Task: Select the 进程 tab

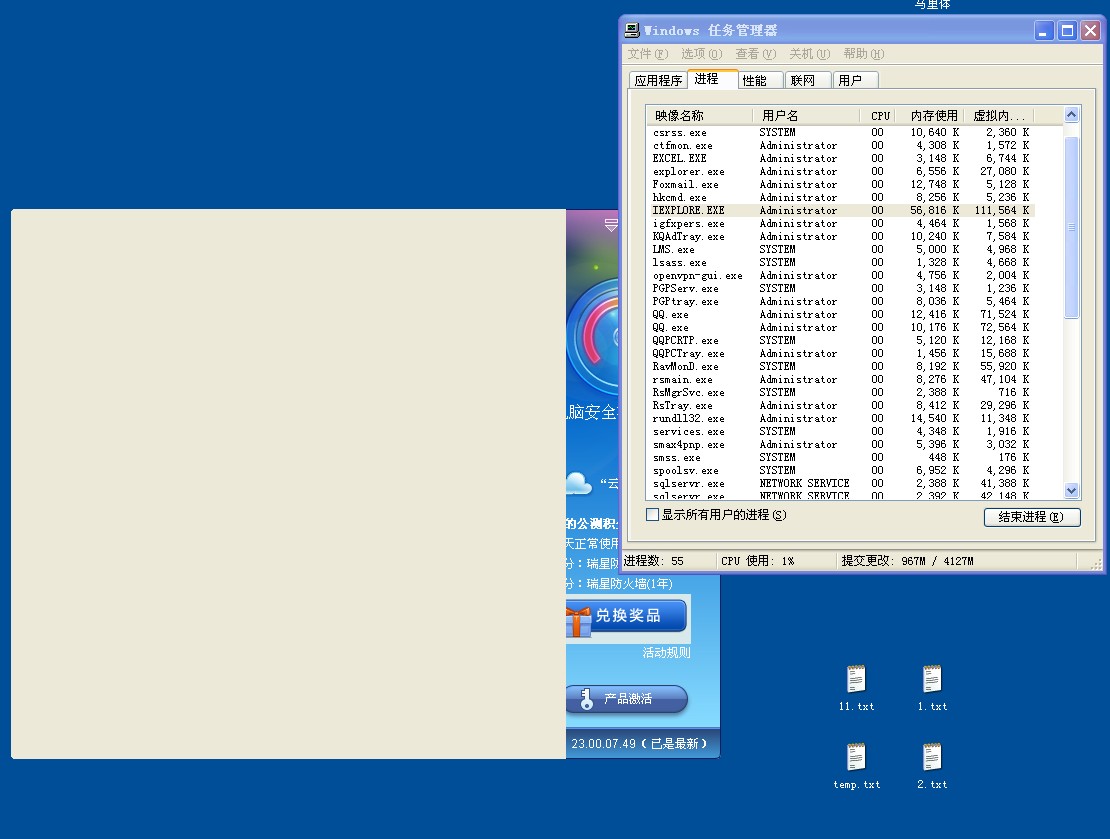Action: coord(712,79)
